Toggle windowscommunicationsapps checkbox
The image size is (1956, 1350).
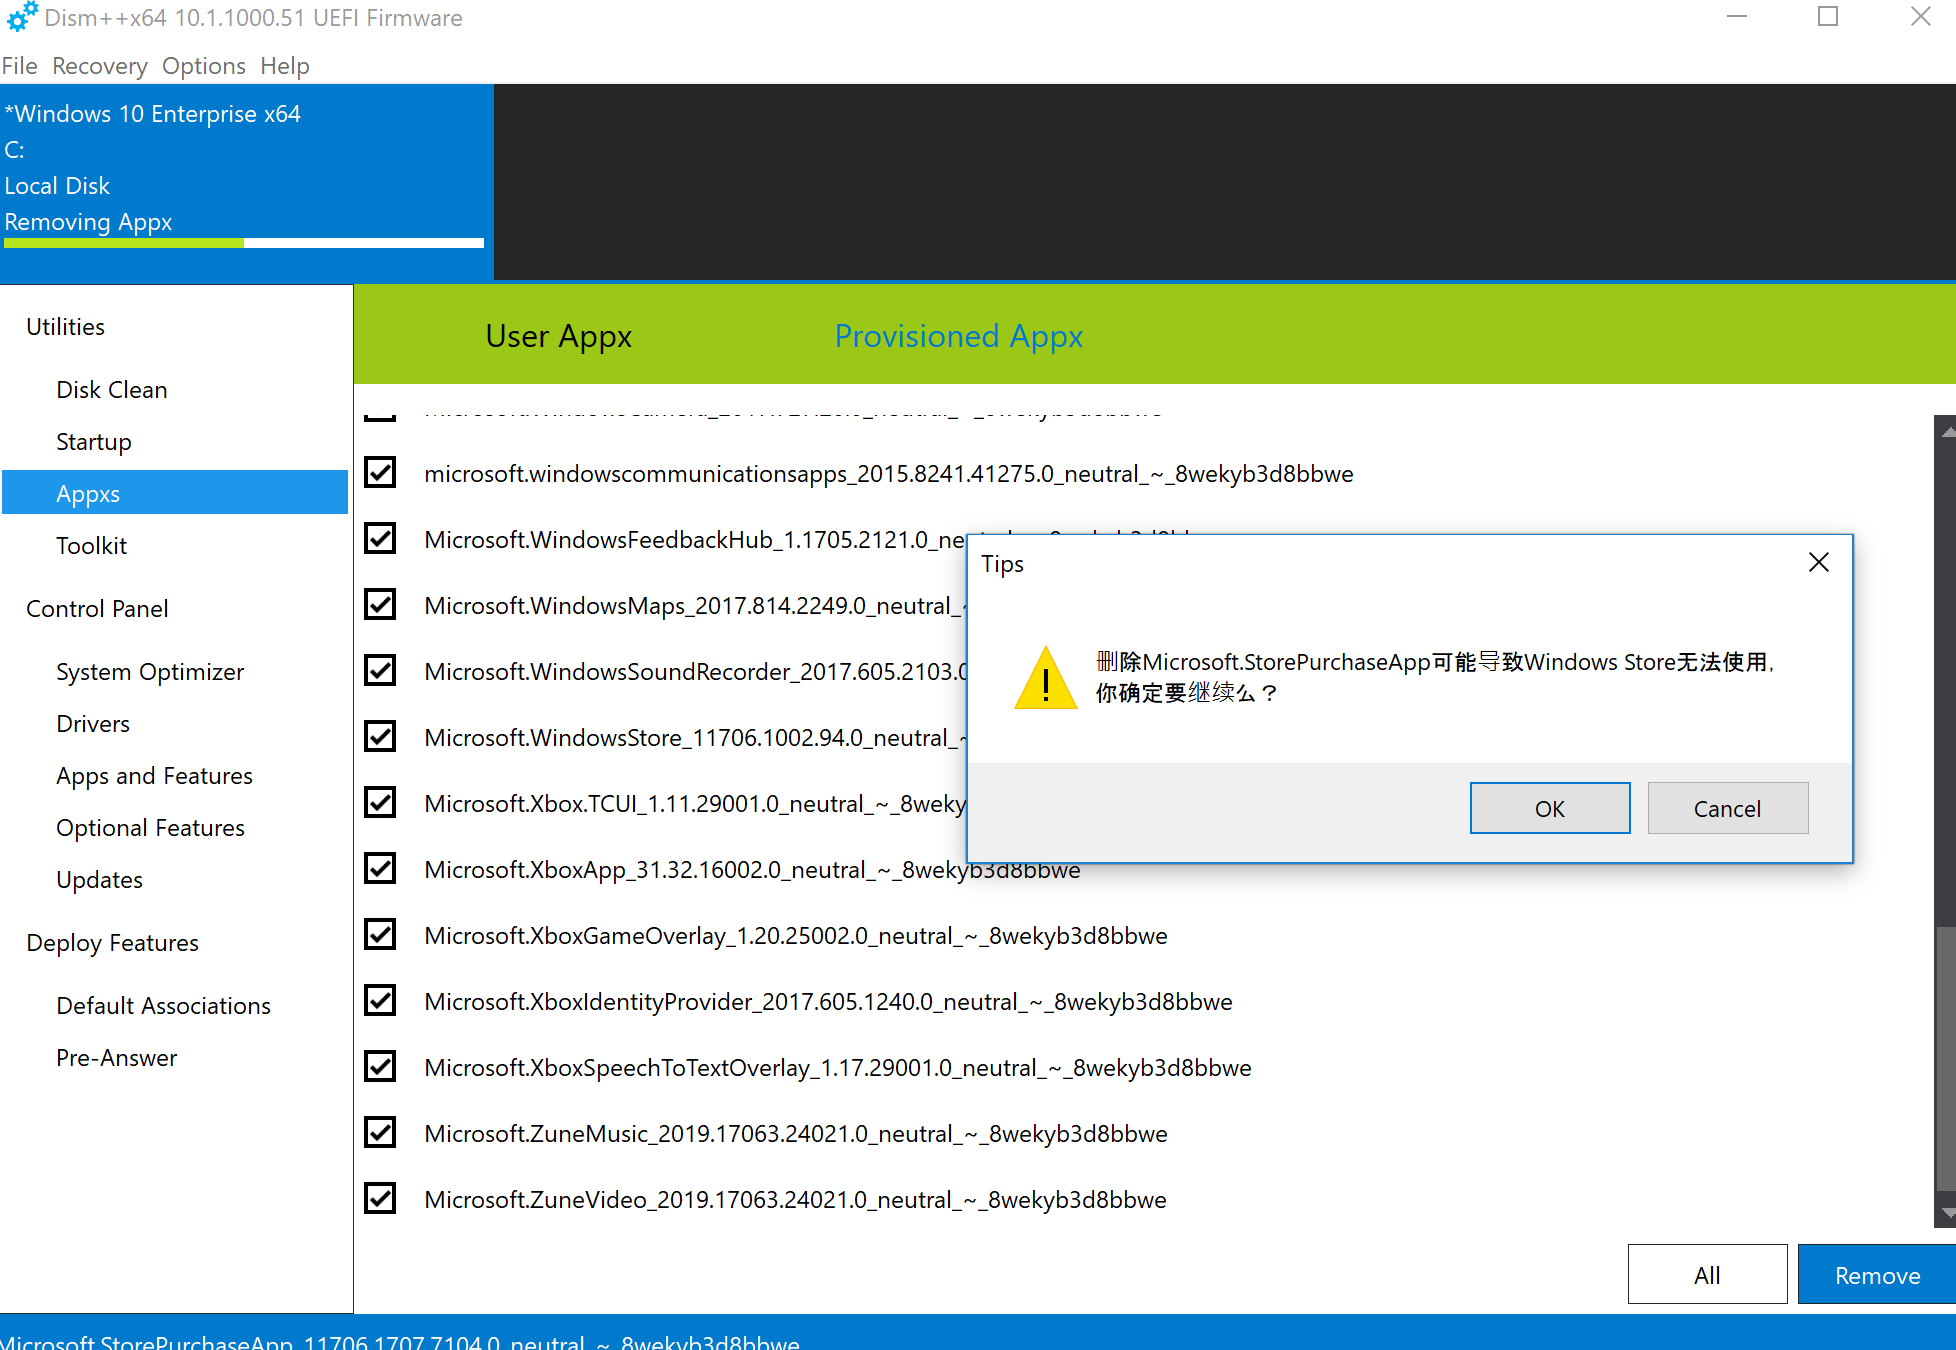pos(380,472)
